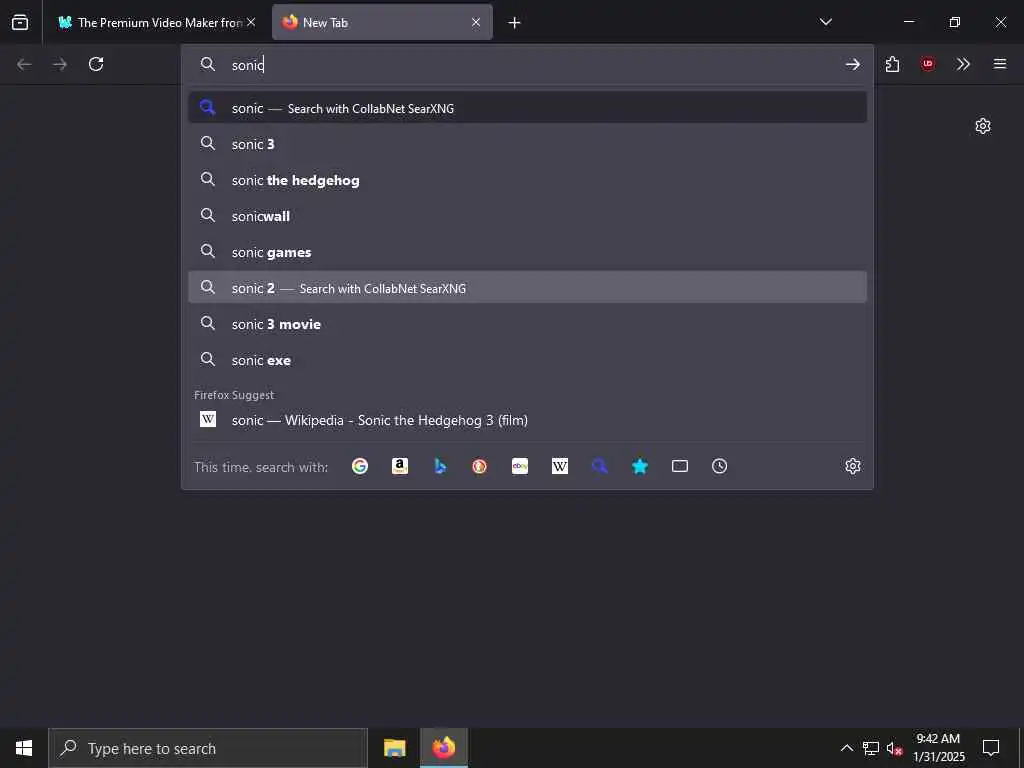Show hidden system tray icons

coord(846,748)
